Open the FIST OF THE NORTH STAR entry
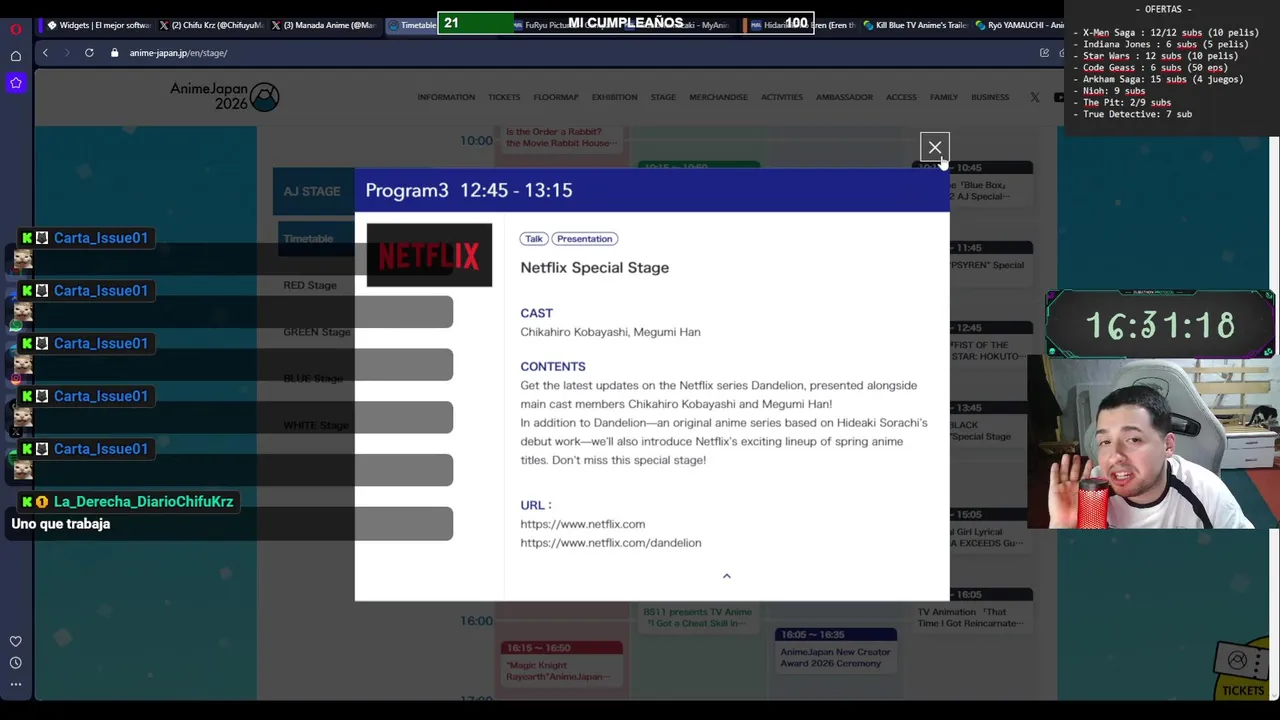This screenshot has width=1280, height=720. click(991, 345)
